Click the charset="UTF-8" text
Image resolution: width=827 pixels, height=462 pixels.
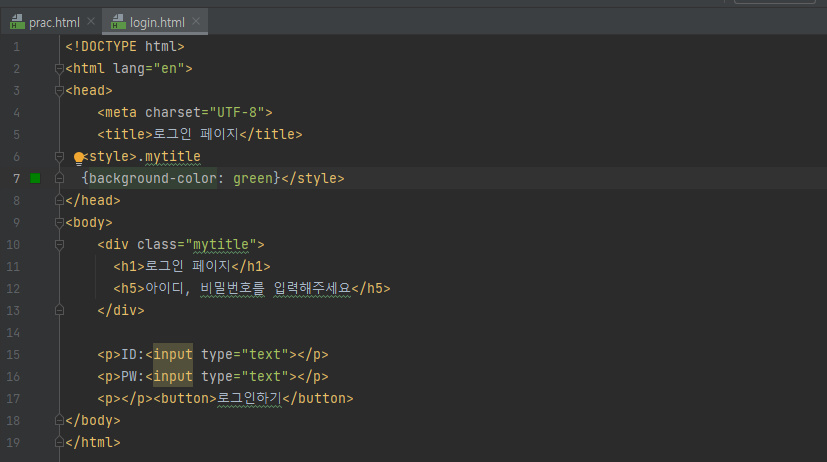tap(205, 112)
